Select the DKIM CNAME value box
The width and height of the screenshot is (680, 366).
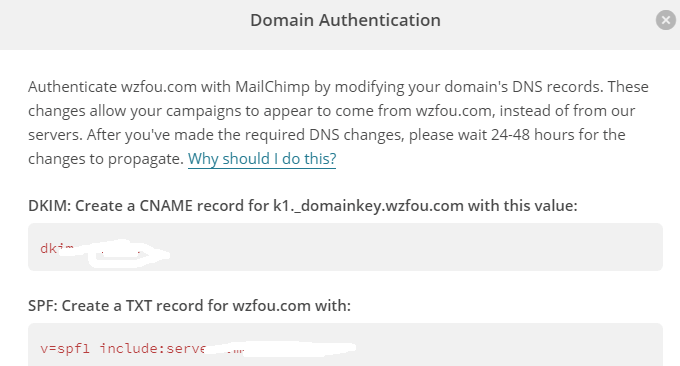coord(345,247)
